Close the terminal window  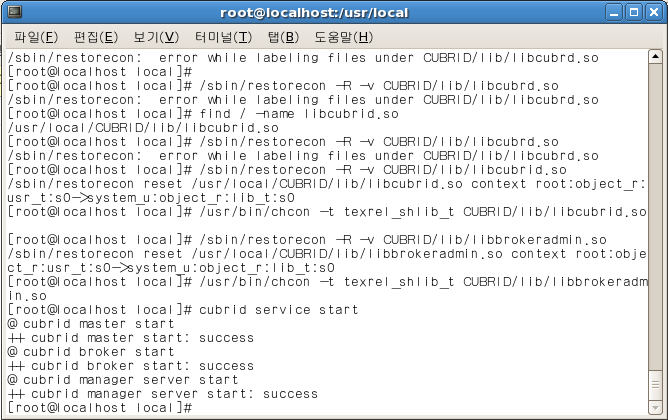653,12
